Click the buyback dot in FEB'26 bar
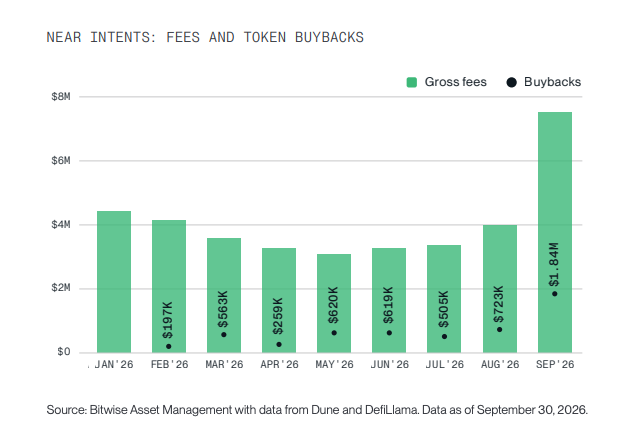Screen dimensions: 634x445 pos(169,346)
